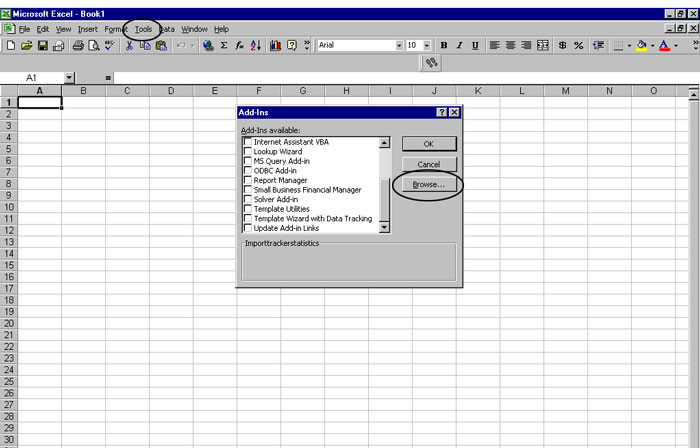Apply Bold formatting

coord(444,45)
